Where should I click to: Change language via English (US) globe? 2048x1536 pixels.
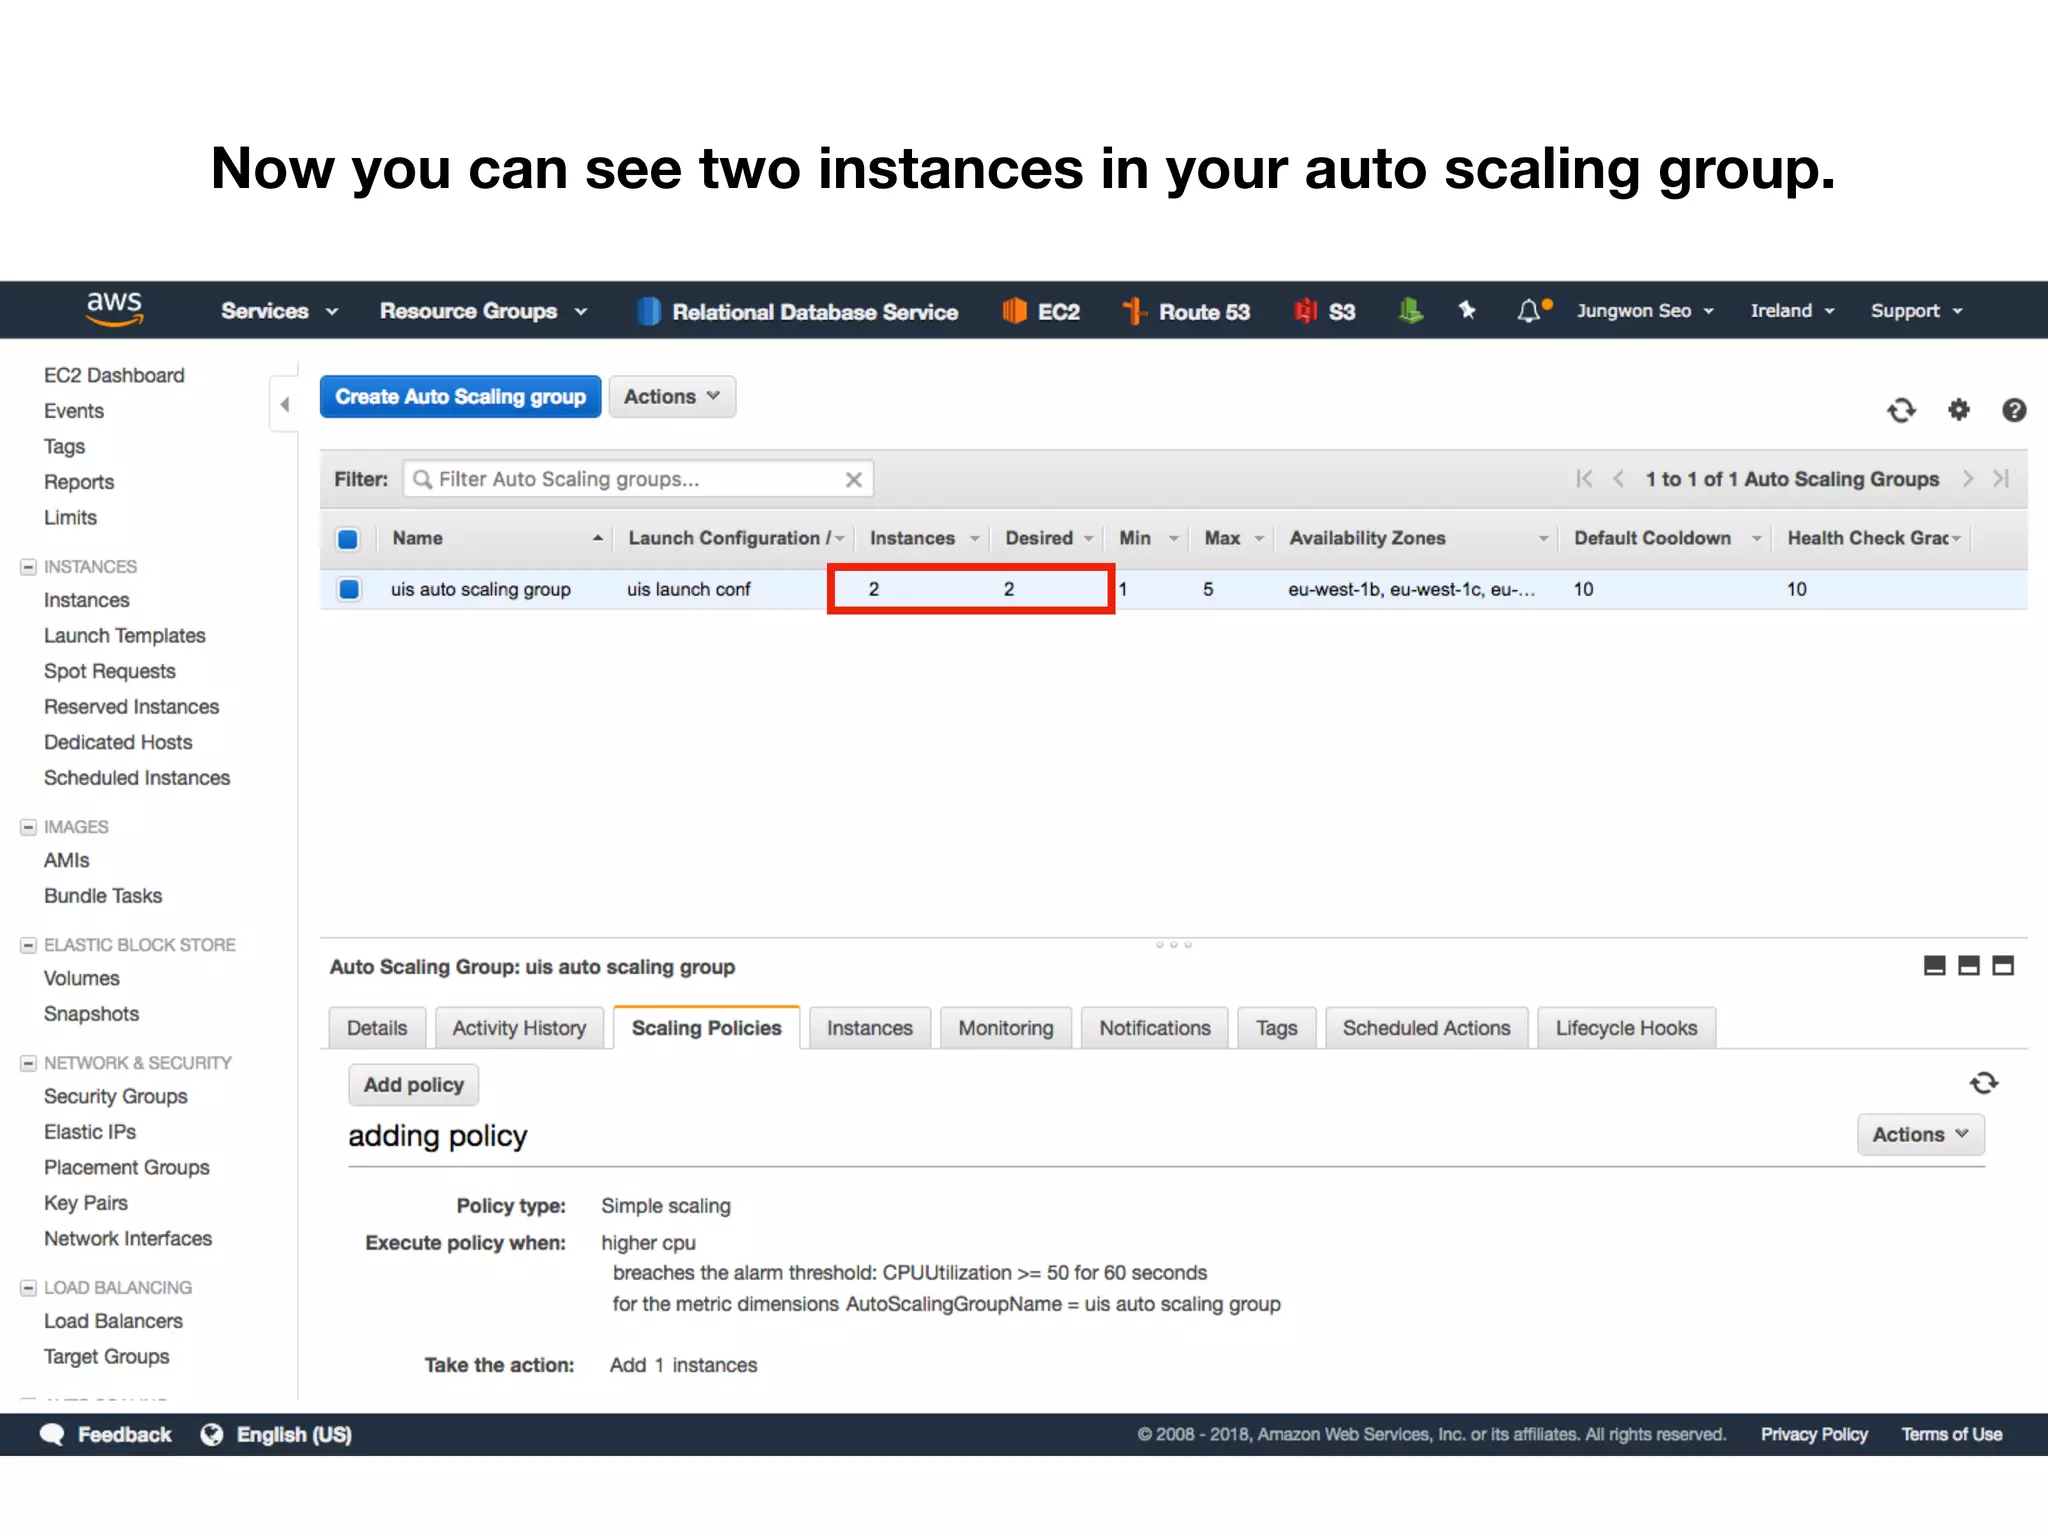(x=276, y=1434)
